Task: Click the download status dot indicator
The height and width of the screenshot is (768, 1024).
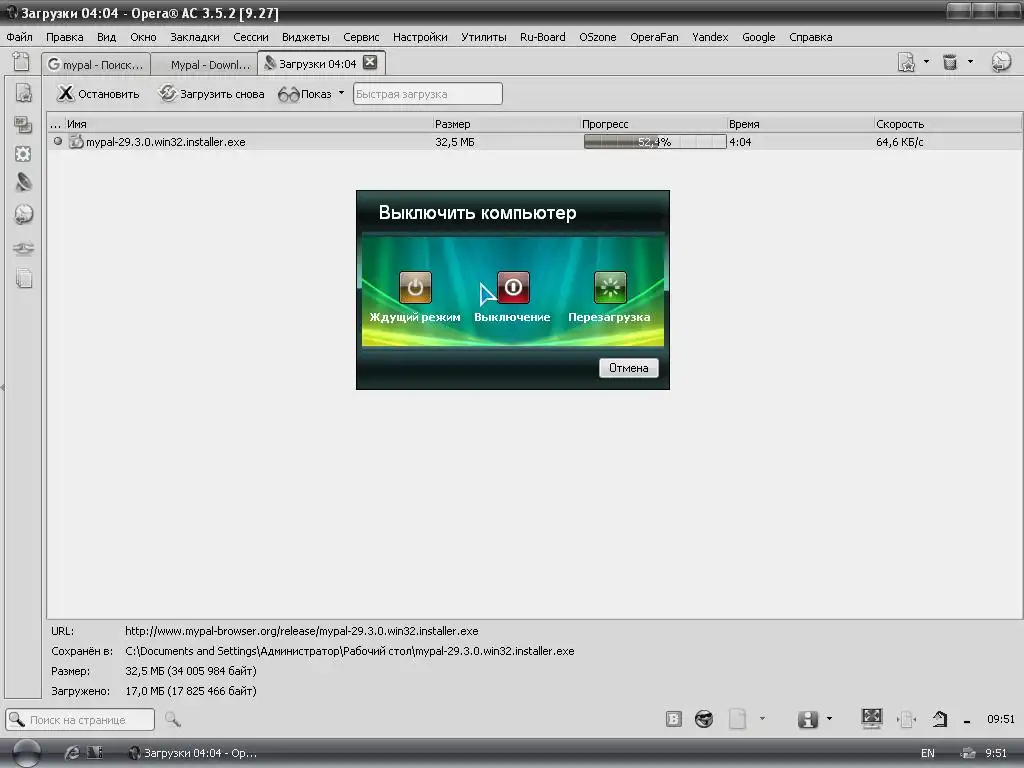Action: pos(58,141)
